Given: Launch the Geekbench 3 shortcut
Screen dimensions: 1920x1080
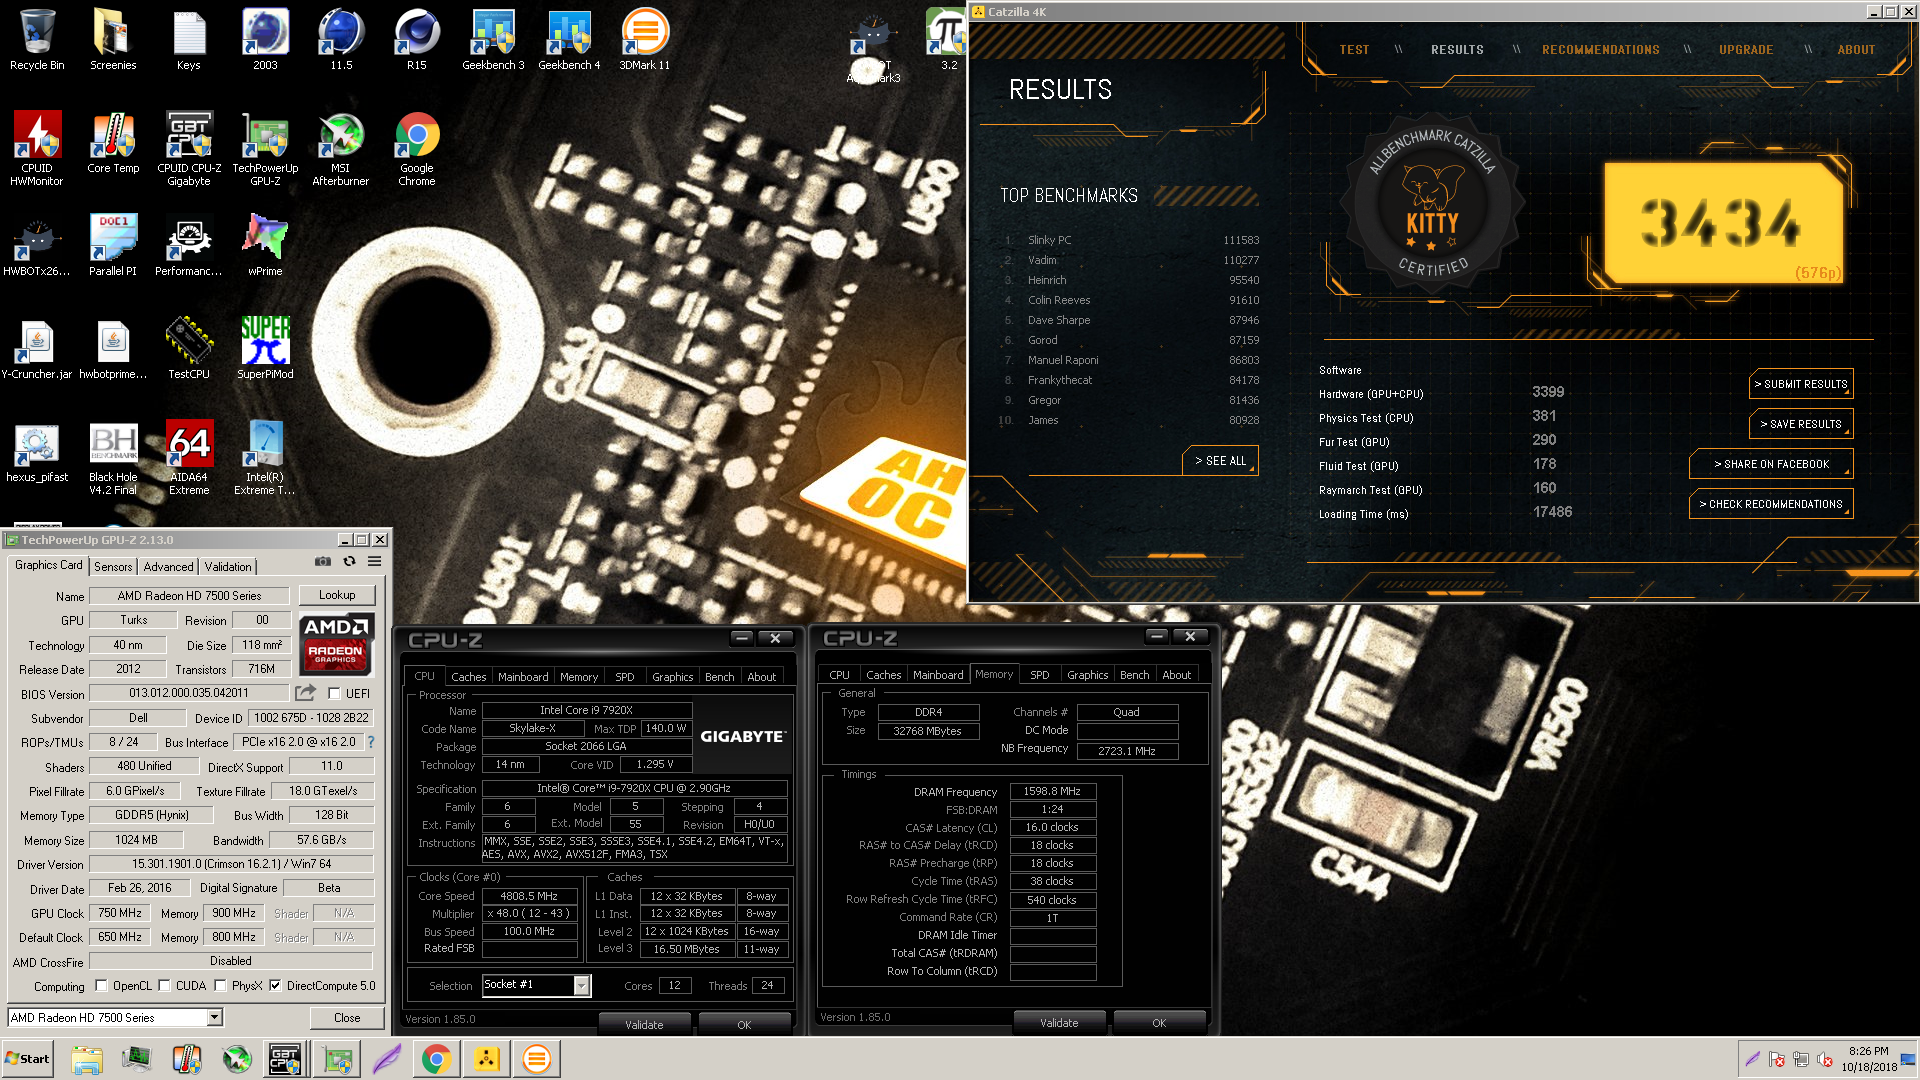Looking at the screenshot, I should (493, 40).
